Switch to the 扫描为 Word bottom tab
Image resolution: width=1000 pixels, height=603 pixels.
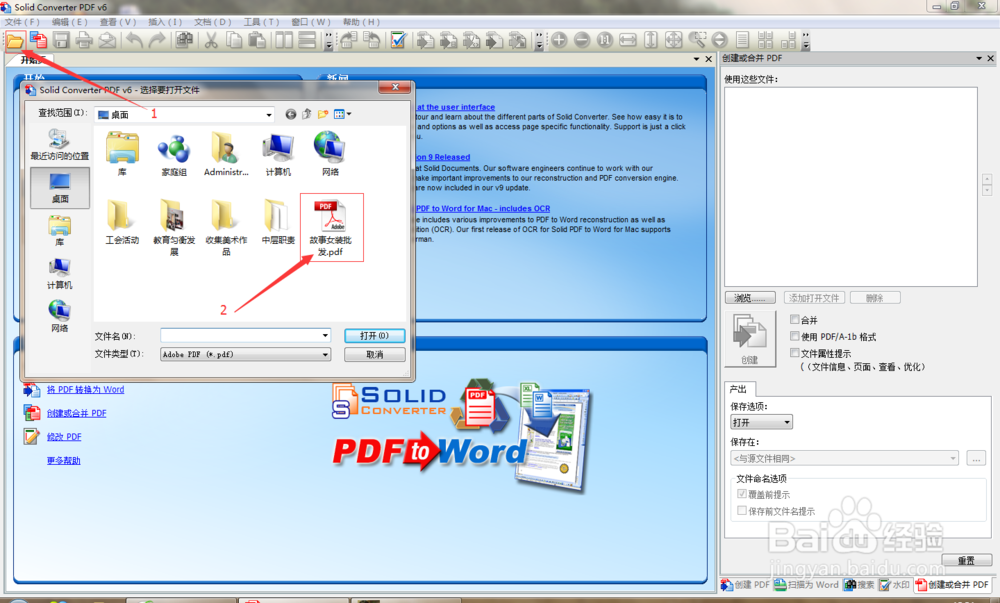(807, 585)
